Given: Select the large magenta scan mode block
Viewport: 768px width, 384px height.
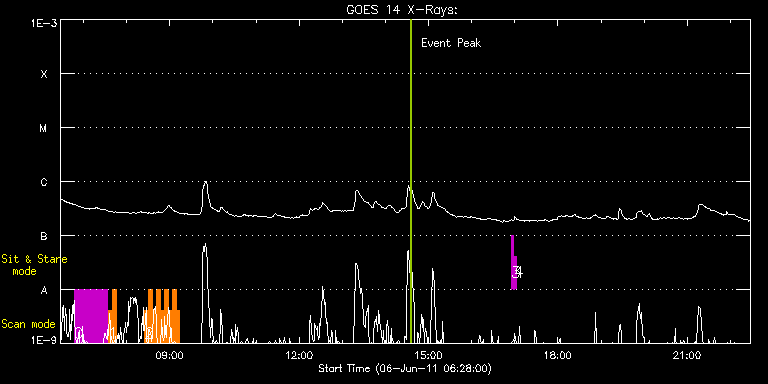Looking at the screenshot, I should 91,315.
